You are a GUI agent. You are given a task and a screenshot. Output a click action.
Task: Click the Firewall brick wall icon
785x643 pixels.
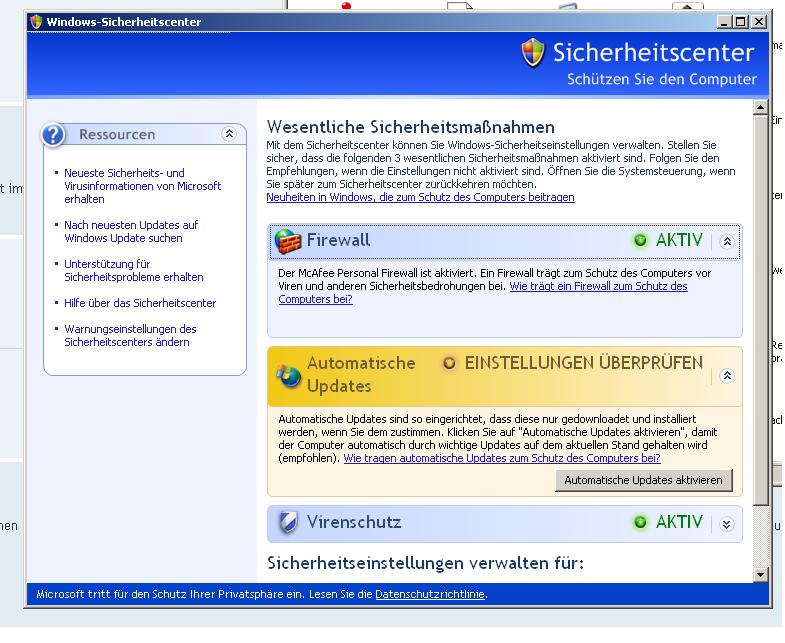coord(288,241)
